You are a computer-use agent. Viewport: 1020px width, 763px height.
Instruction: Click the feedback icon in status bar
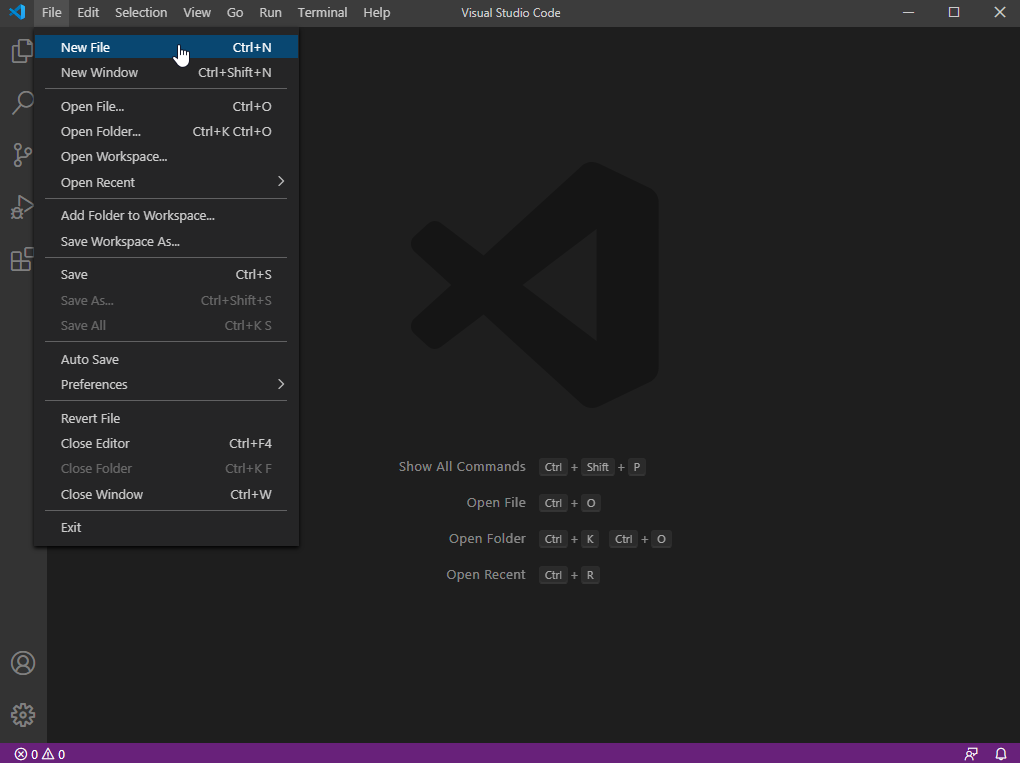point(971,754)
